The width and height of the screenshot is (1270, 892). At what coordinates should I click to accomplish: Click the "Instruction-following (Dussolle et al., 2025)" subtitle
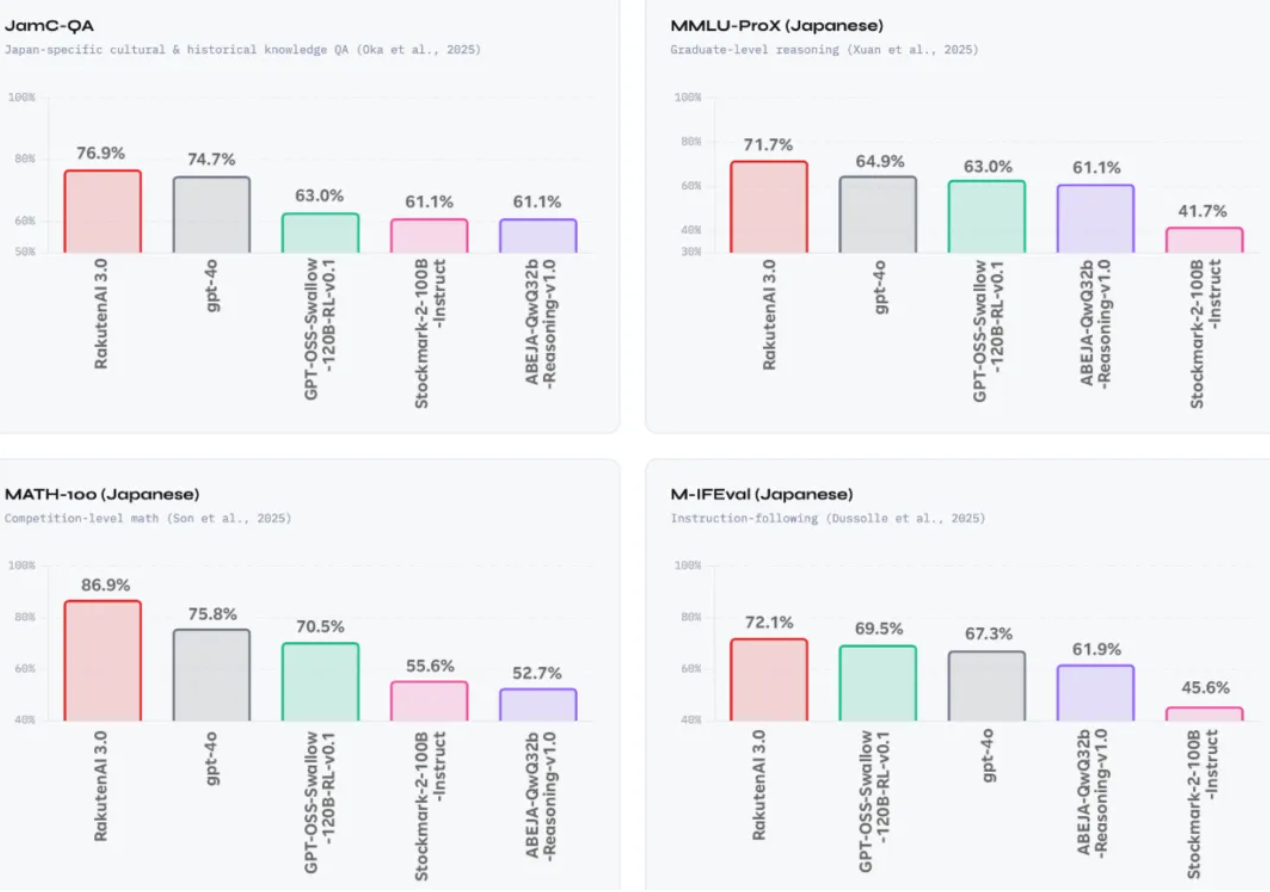tap(827, 518)
